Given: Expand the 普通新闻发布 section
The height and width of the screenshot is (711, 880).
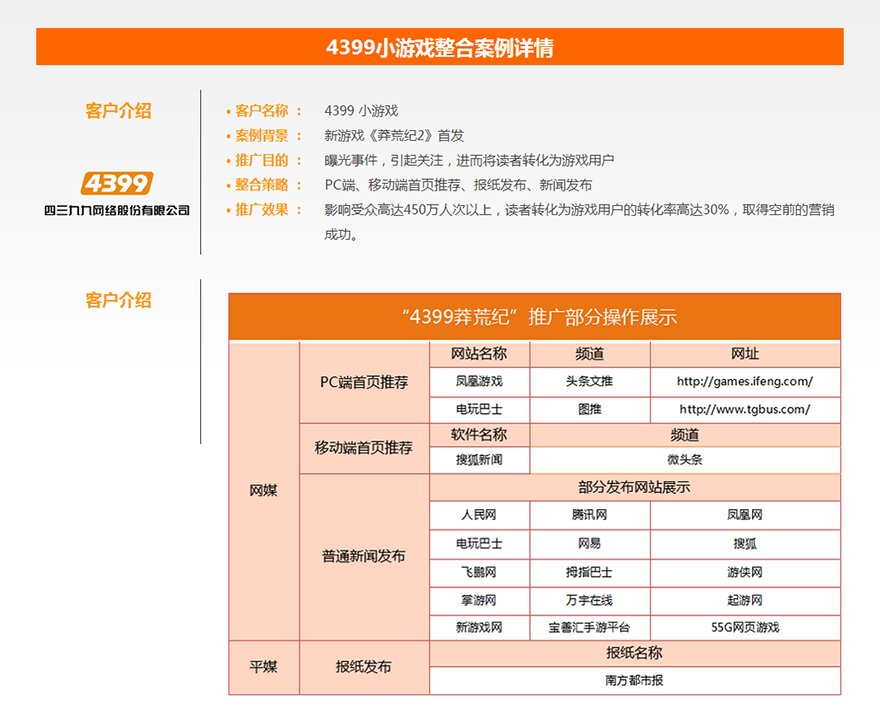Looking at the screenshot, I should [x=362, y=556].
